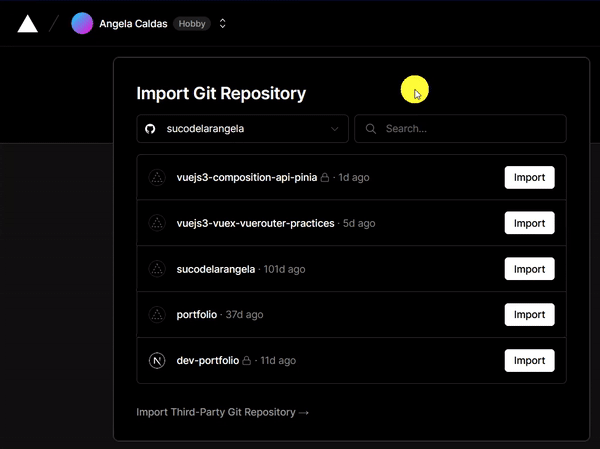600x449 pixels.
Task: Click the magnifier icon in search box
Action: (x=370, y=129)
